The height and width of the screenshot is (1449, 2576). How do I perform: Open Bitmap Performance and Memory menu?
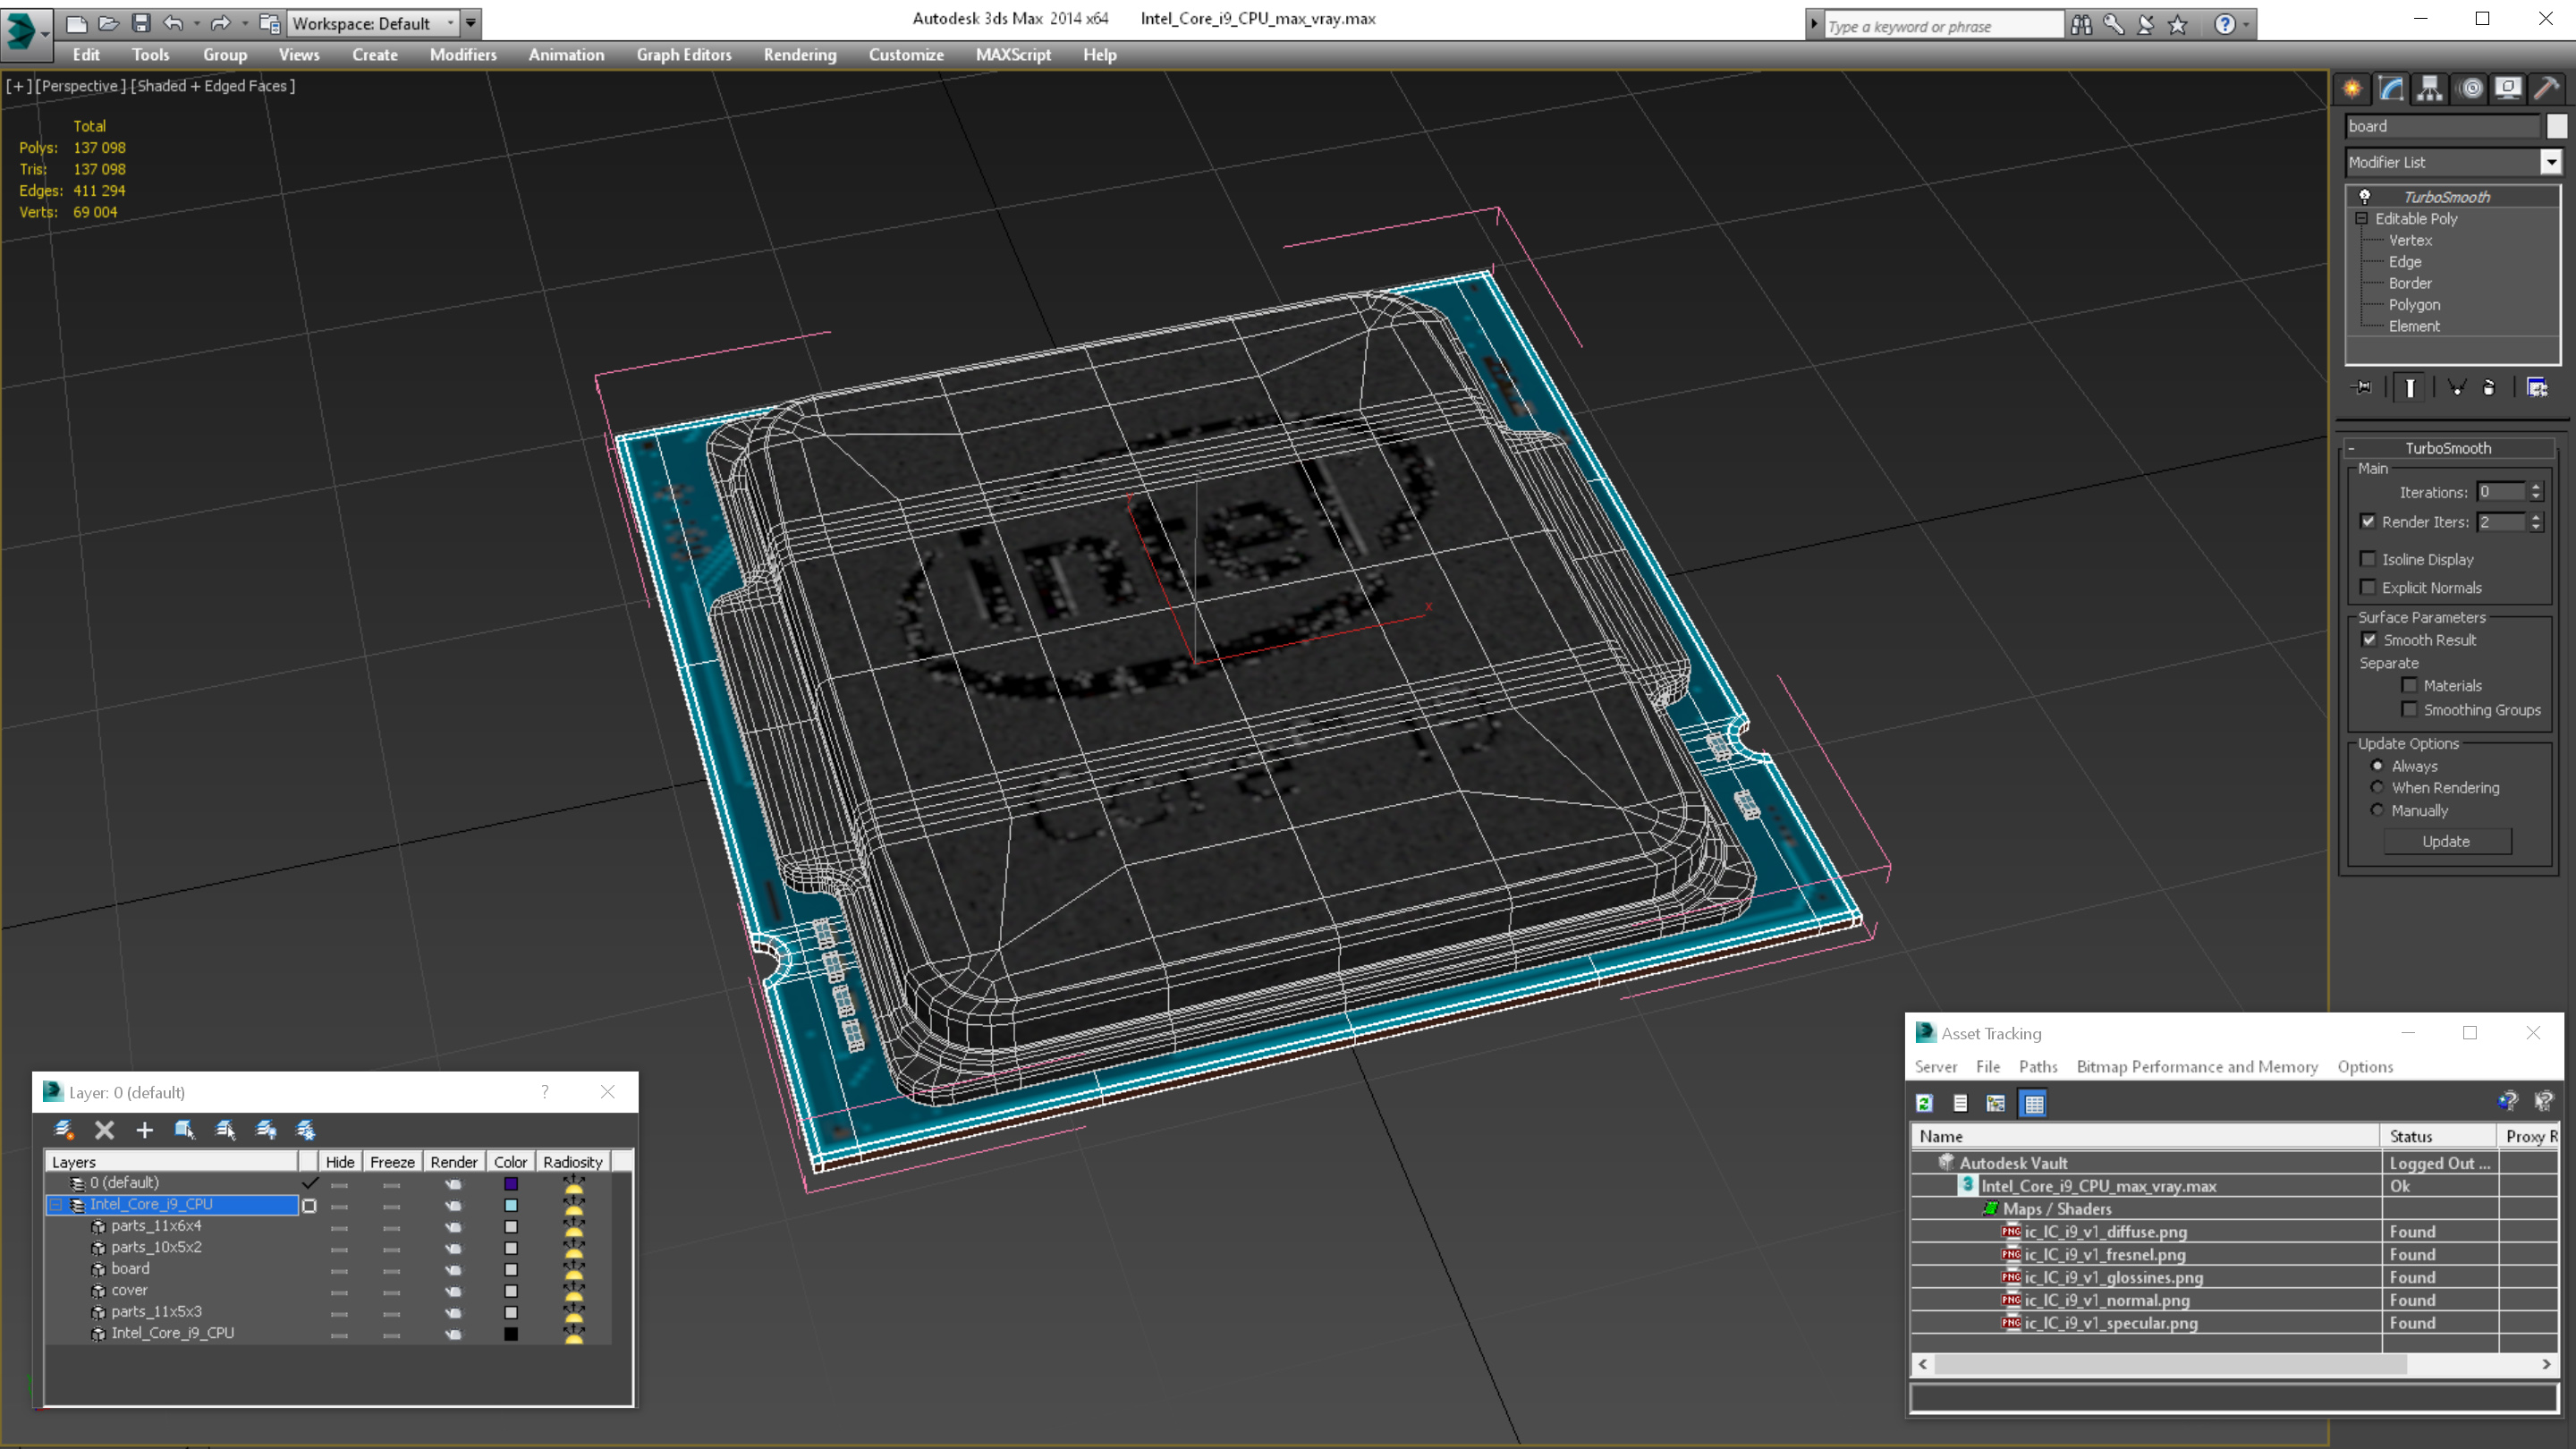tap(2197, 1067)
